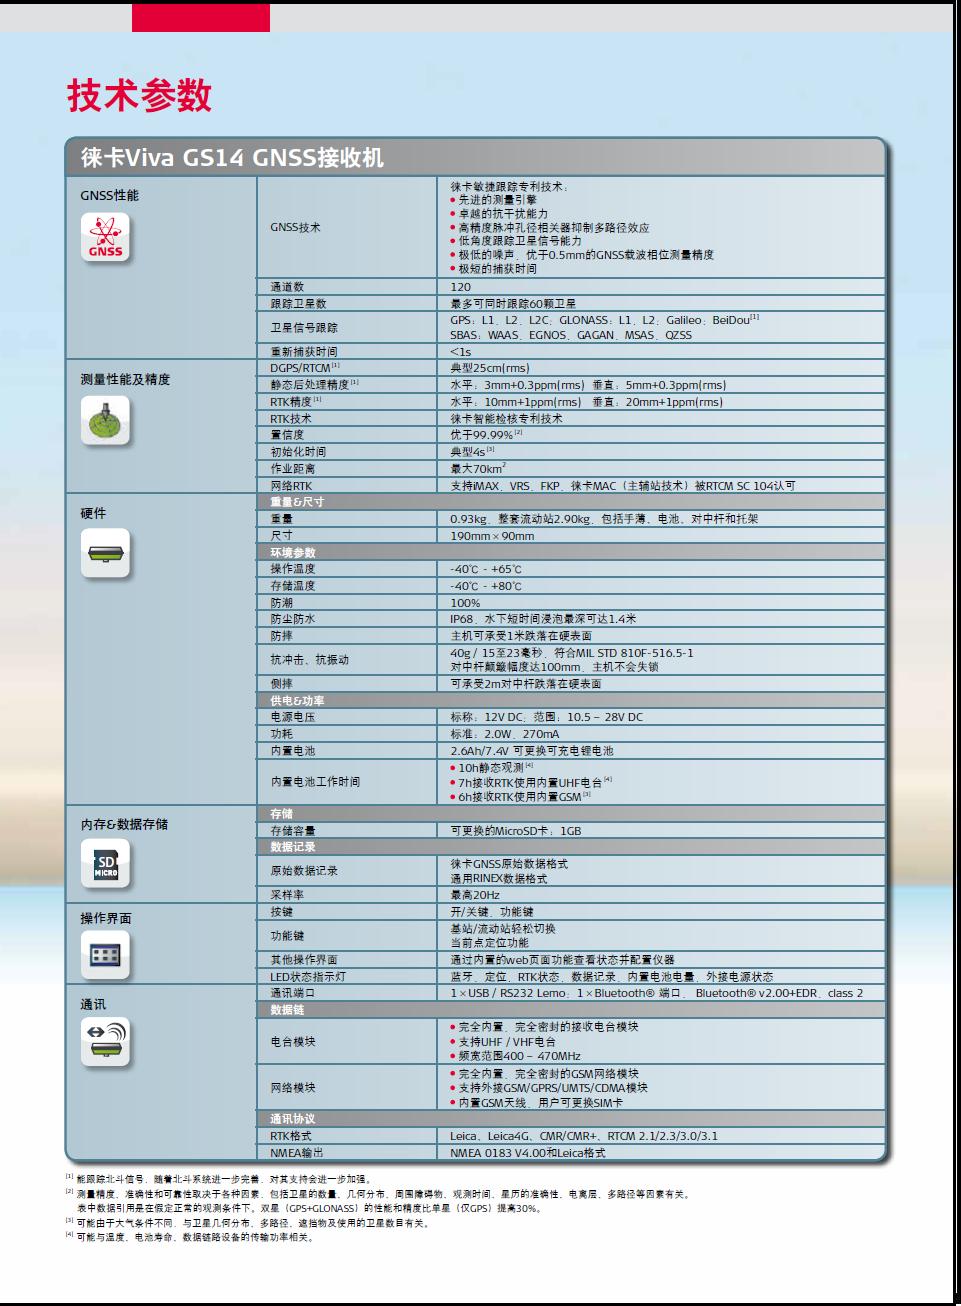
Task: Click the red tab block at page top
Action: point(201,18)
